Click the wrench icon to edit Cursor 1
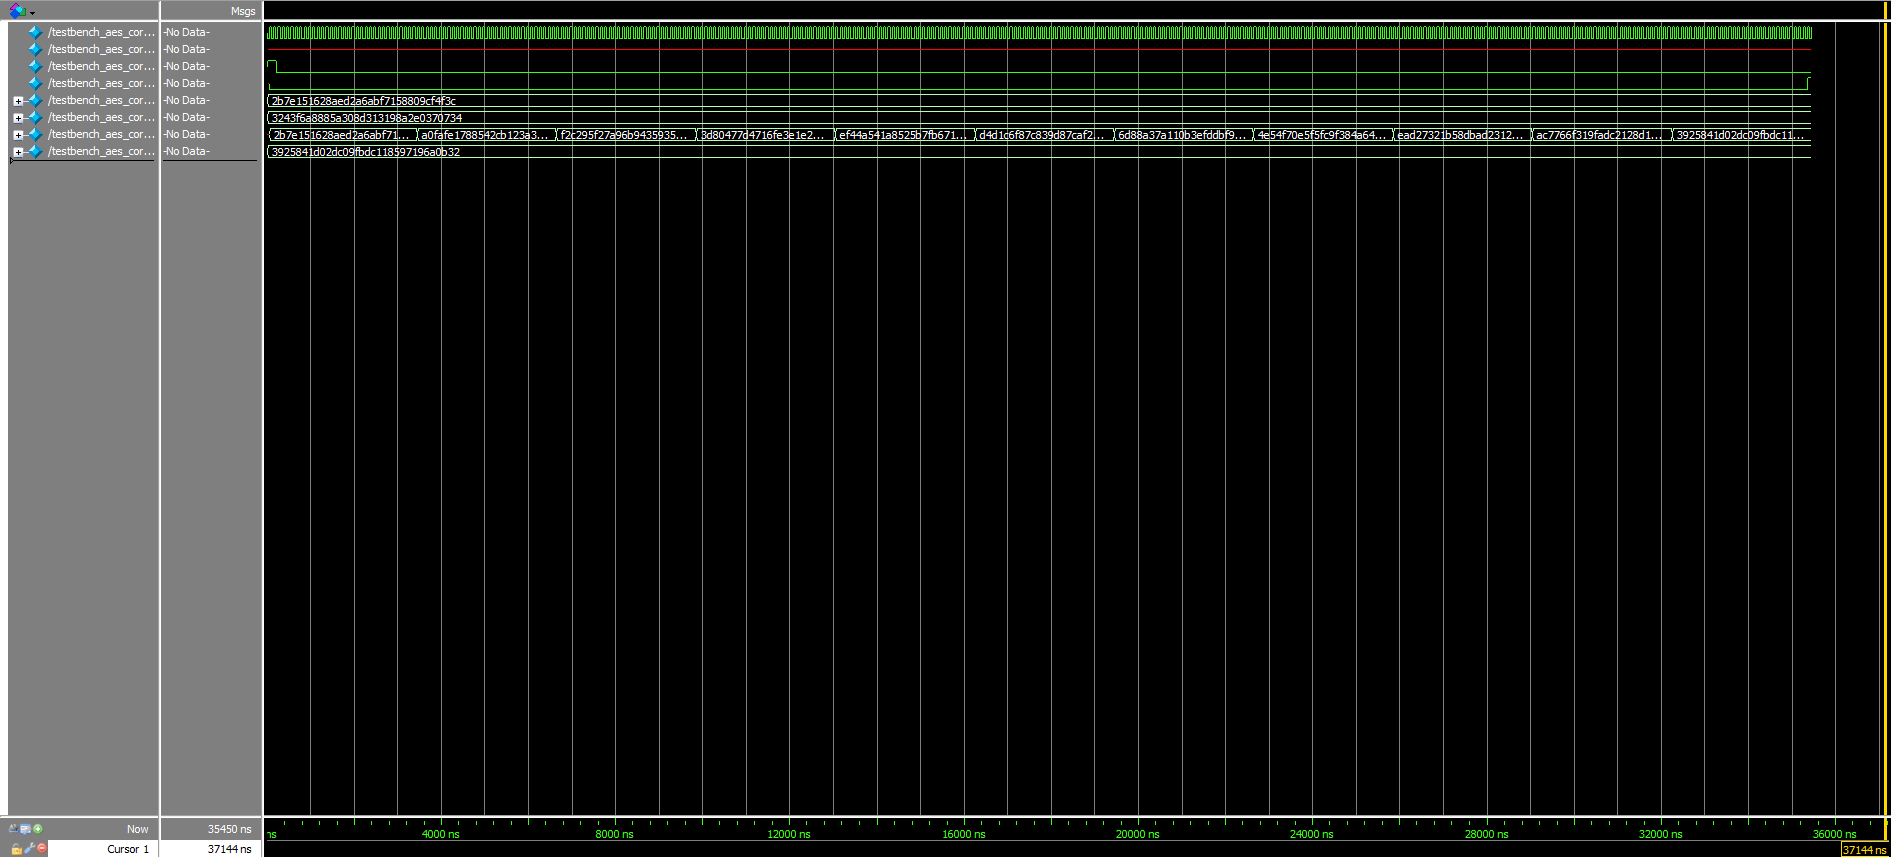The height and width of the screenshot is (857, 1891). tap(29, 849)
